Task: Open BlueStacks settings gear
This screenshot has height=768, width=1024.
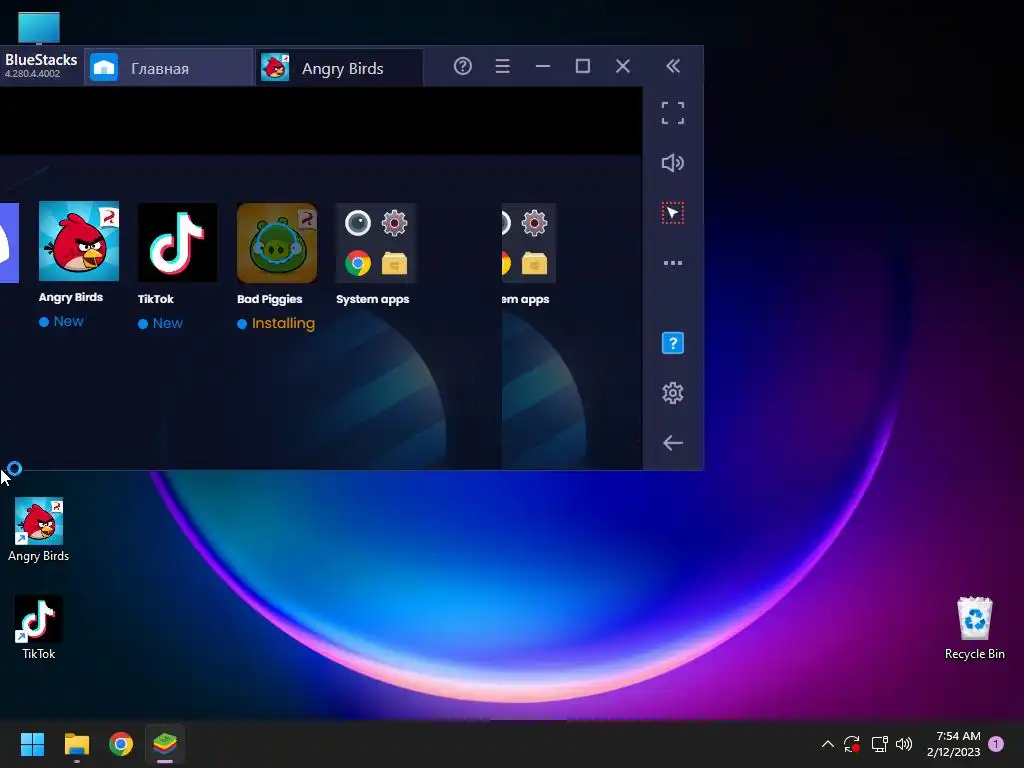Action: pyautogui.click(x=673, y=393)
